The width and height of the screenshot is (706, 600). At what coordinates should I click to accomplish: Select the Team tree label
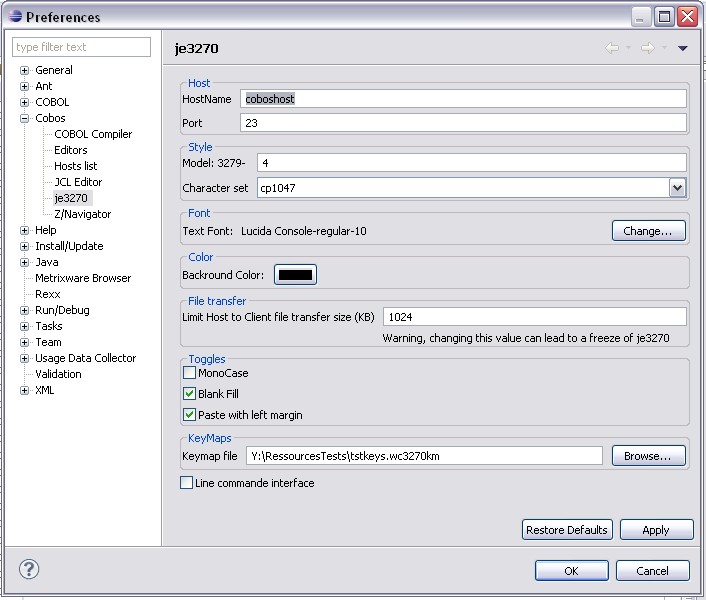click(x=48, y=343)
